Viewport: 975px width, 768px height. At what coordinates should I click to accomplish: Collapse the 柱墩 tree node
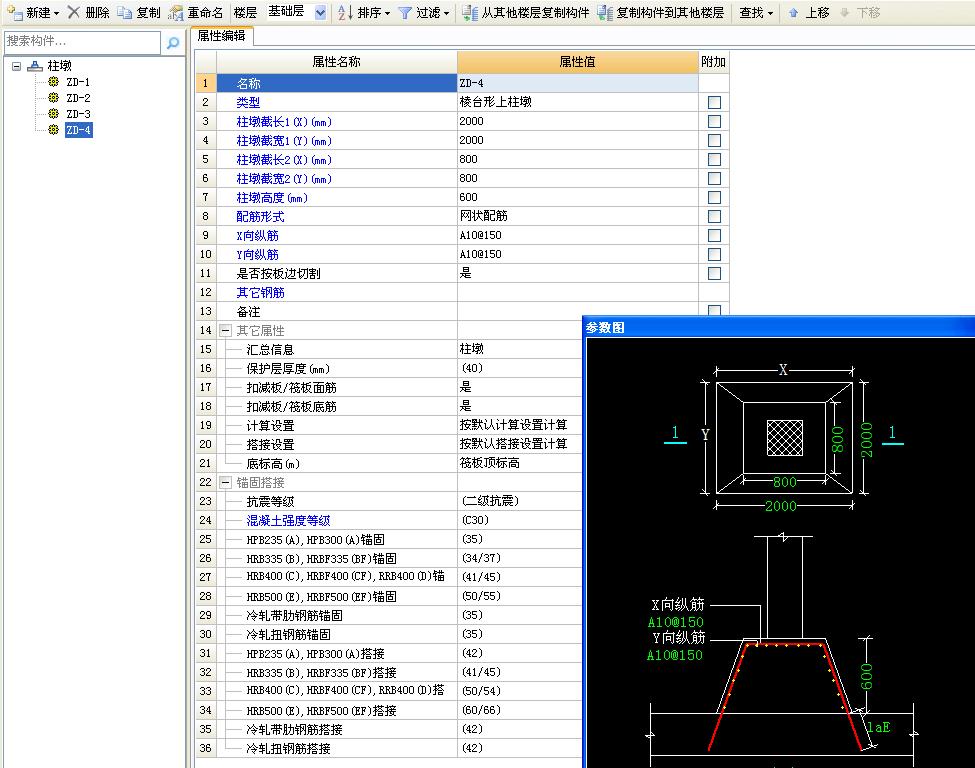coord(17,66)
